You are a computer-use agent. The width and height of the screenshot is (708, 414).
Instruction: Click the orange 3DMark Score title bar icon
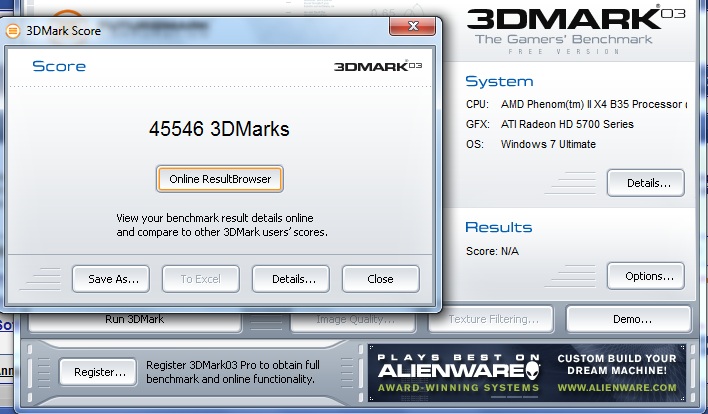pos(14,30)
